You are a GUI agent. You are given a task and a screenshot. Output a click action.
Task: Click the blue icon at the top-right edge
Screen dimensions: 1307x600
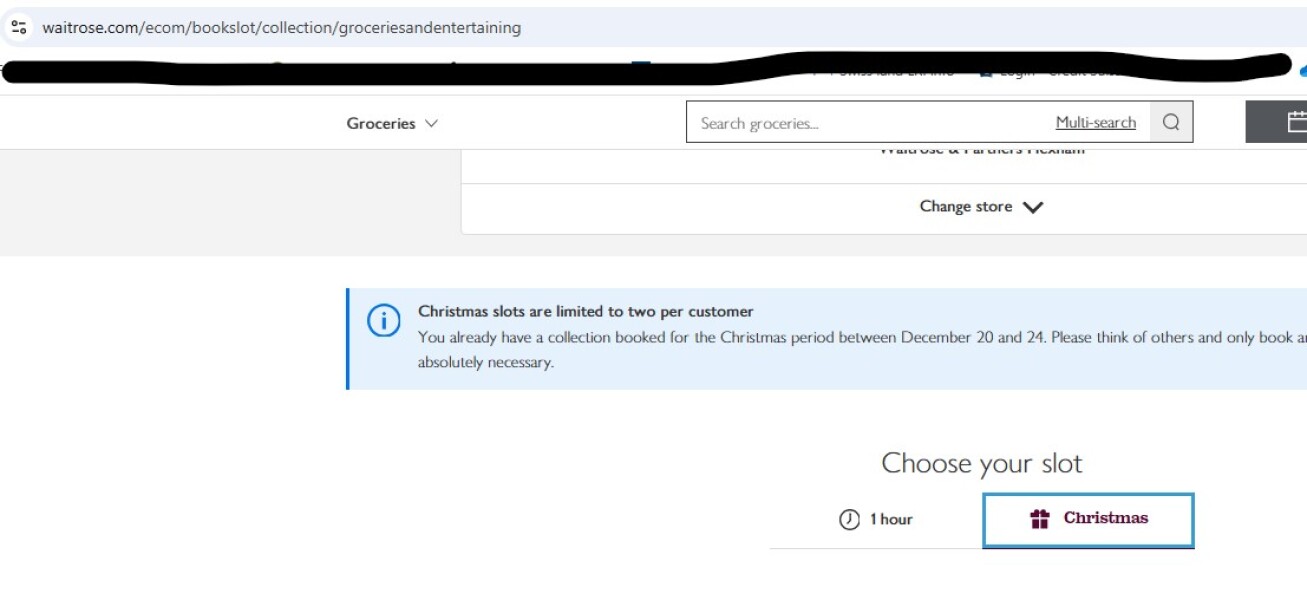pos(1302,71)
